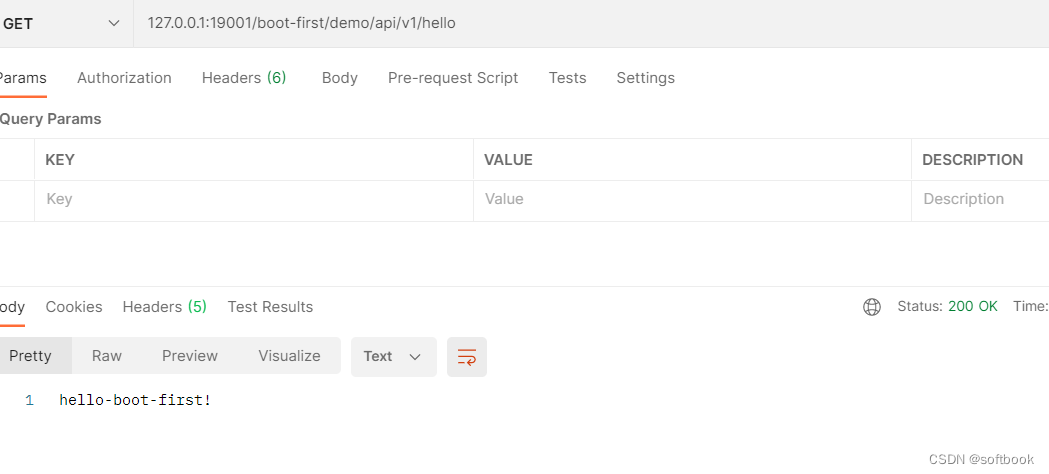Viewport: 1049px width, 474px height.
Task: Click the request URL field
Action: 500,23
